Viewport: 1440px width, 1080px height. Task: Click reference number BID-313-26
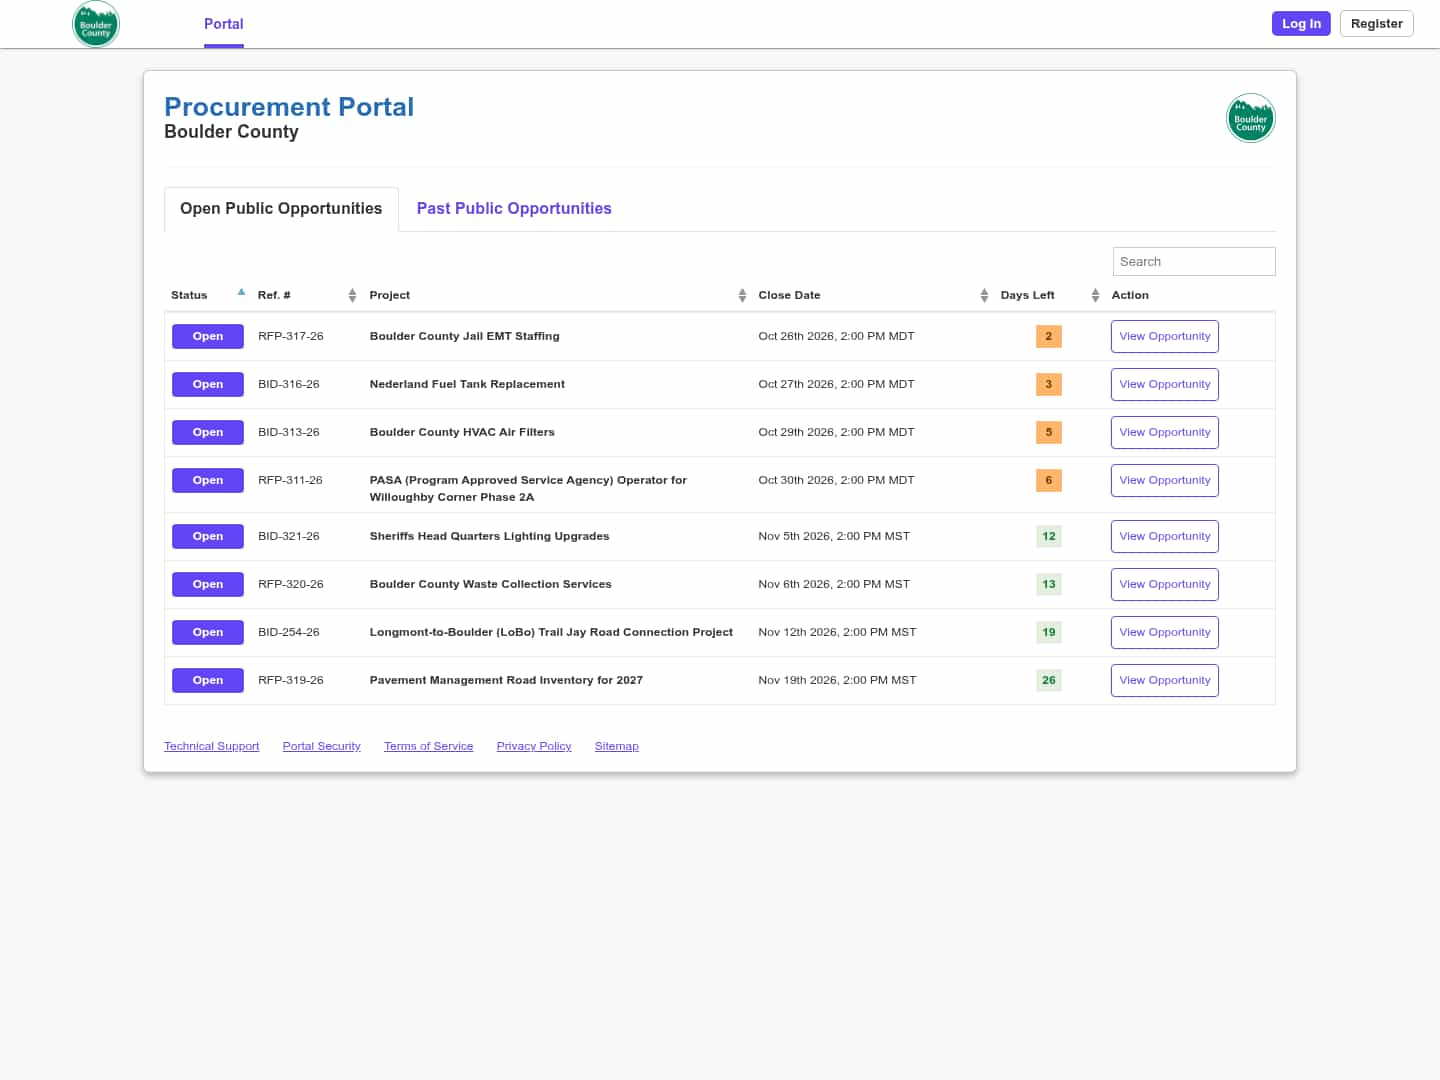289,432
